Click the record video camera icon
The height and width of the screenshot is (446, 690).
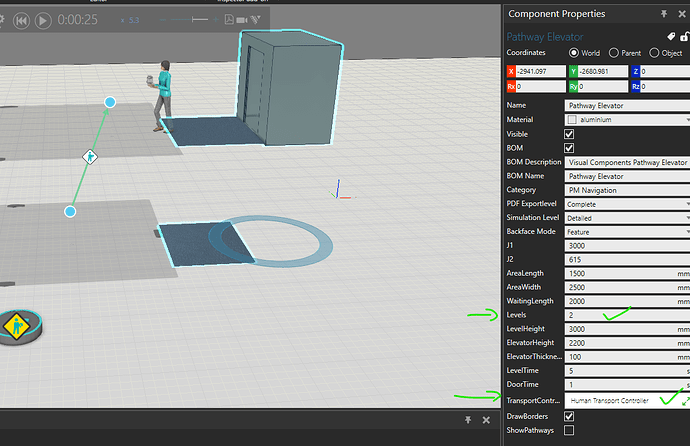coord(243,19)
